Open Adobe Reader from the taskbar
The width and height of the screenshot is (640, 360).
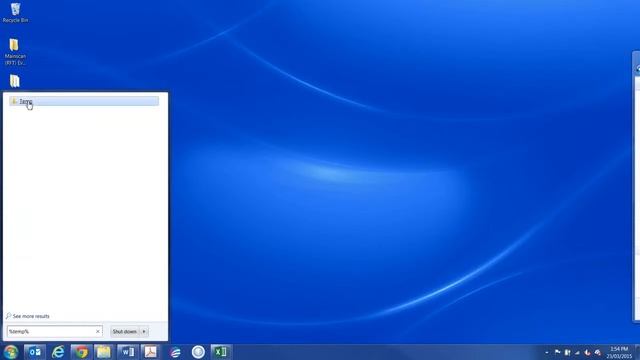click(151, 352)
